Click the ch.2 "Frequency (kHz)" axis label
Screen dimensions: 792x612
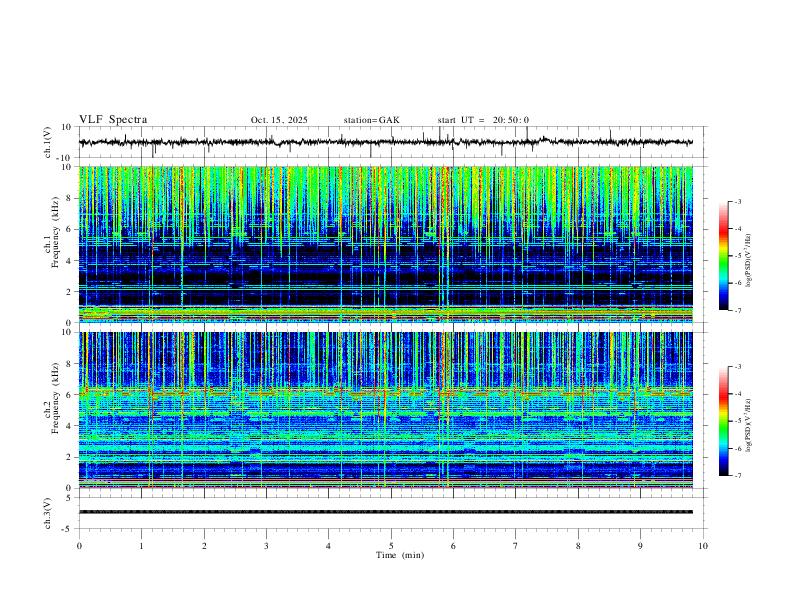55,398
